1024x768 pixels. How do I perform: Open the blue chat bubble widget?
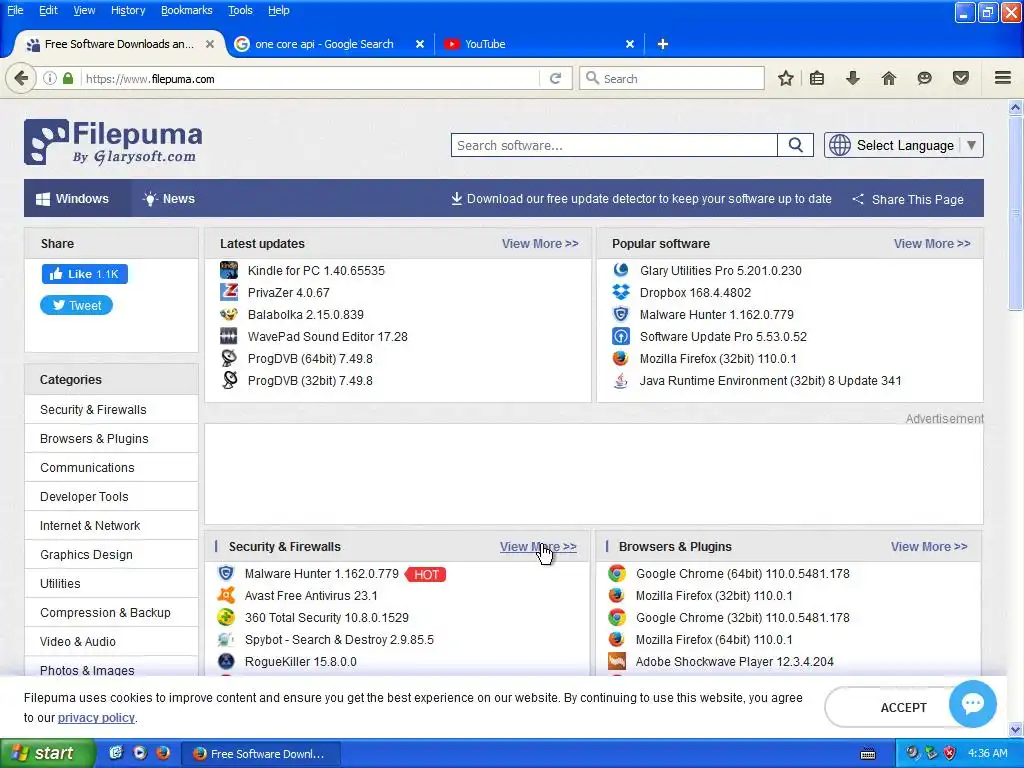[x=972, y=703]
